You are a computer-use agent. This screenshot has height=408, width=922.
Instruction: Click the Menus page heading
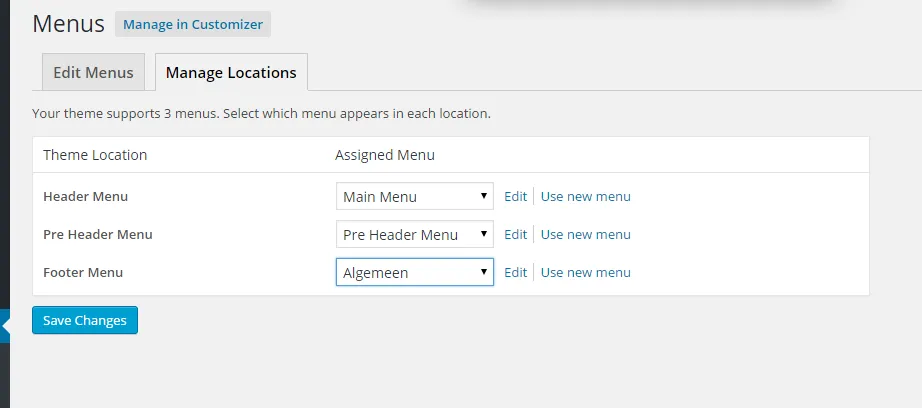point(68,24)
